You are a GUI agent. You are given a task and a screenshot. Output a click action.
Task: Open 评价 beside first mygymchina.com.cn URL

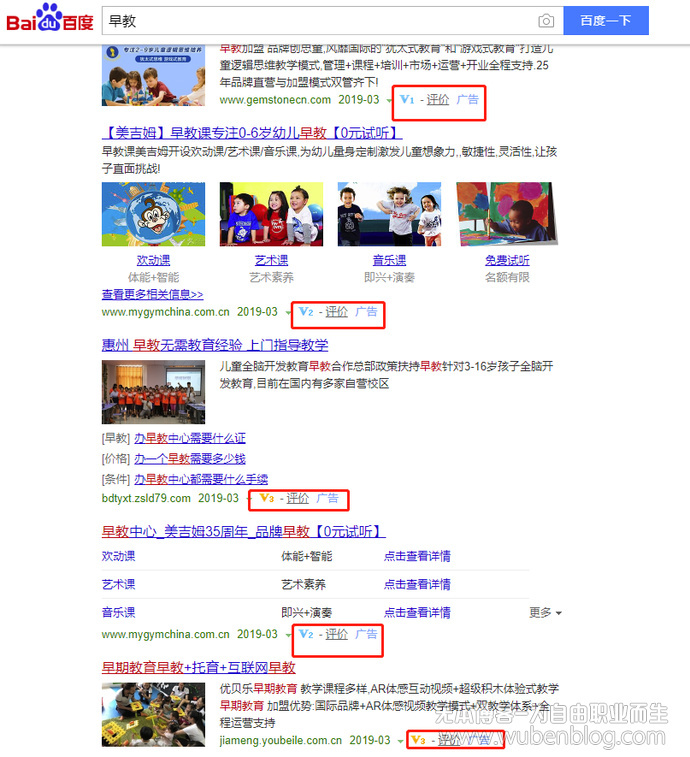336,312
